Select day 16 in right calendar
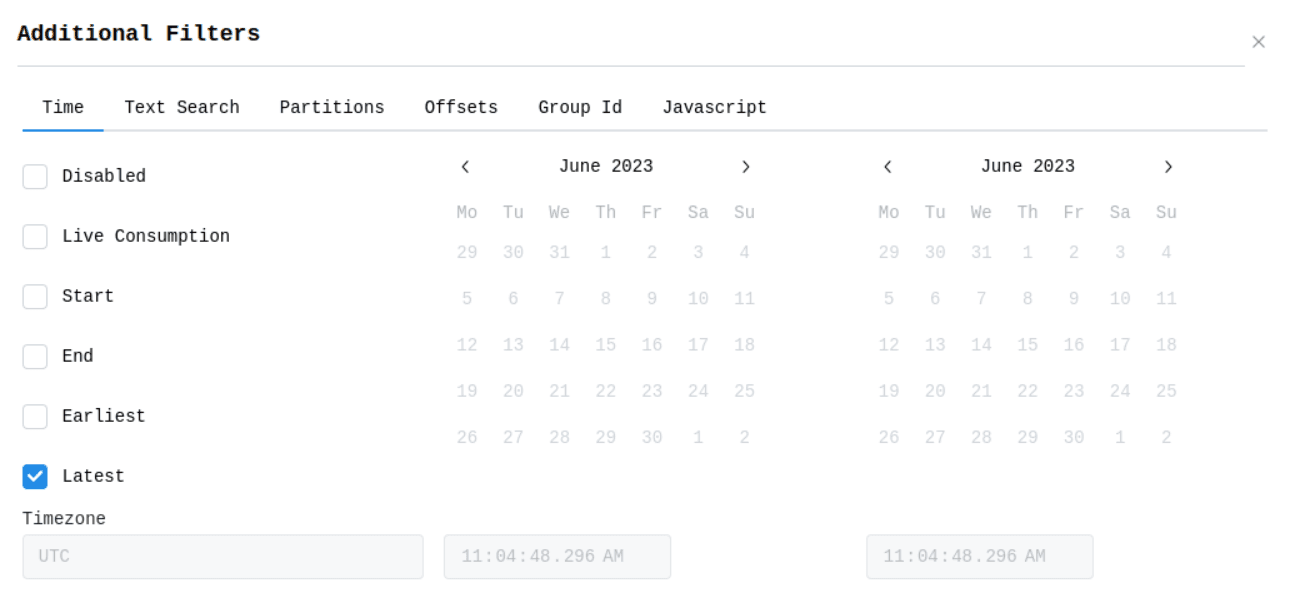The image size is (1293, 595). [x=1074, y=345]
